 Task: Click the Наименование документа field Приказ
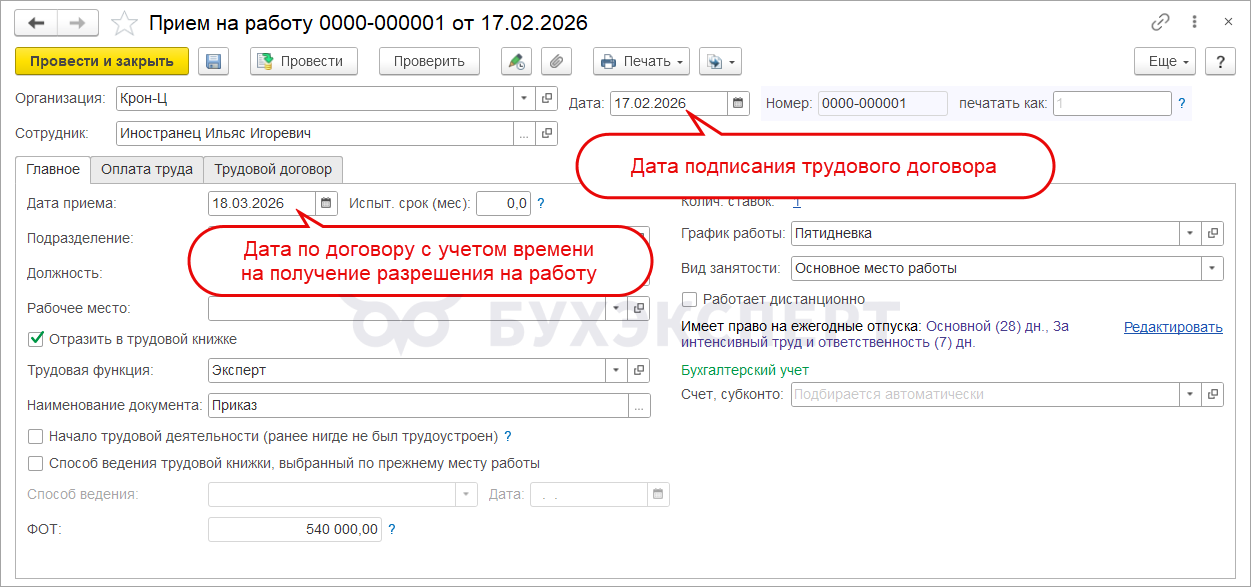point(418,405)
